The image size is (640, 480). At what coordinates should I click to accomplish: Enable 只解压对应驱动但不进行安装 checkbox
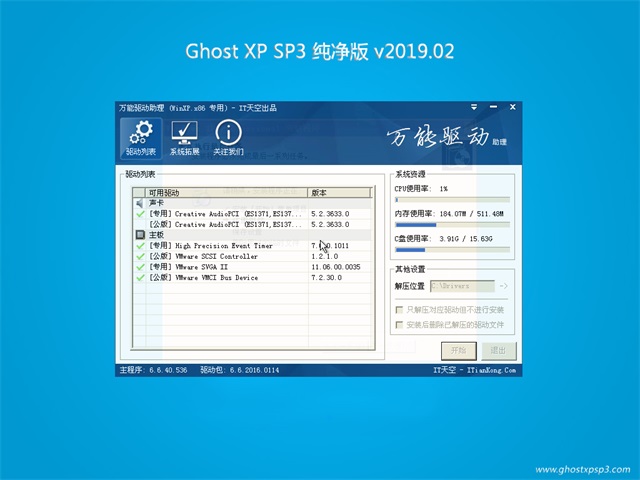399,310
